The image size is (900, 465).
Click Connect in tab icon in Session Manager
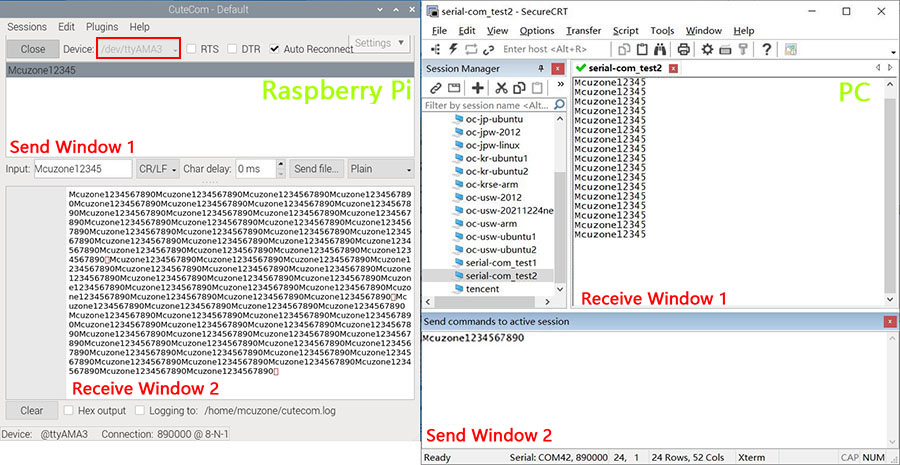(x=454, y=88)
